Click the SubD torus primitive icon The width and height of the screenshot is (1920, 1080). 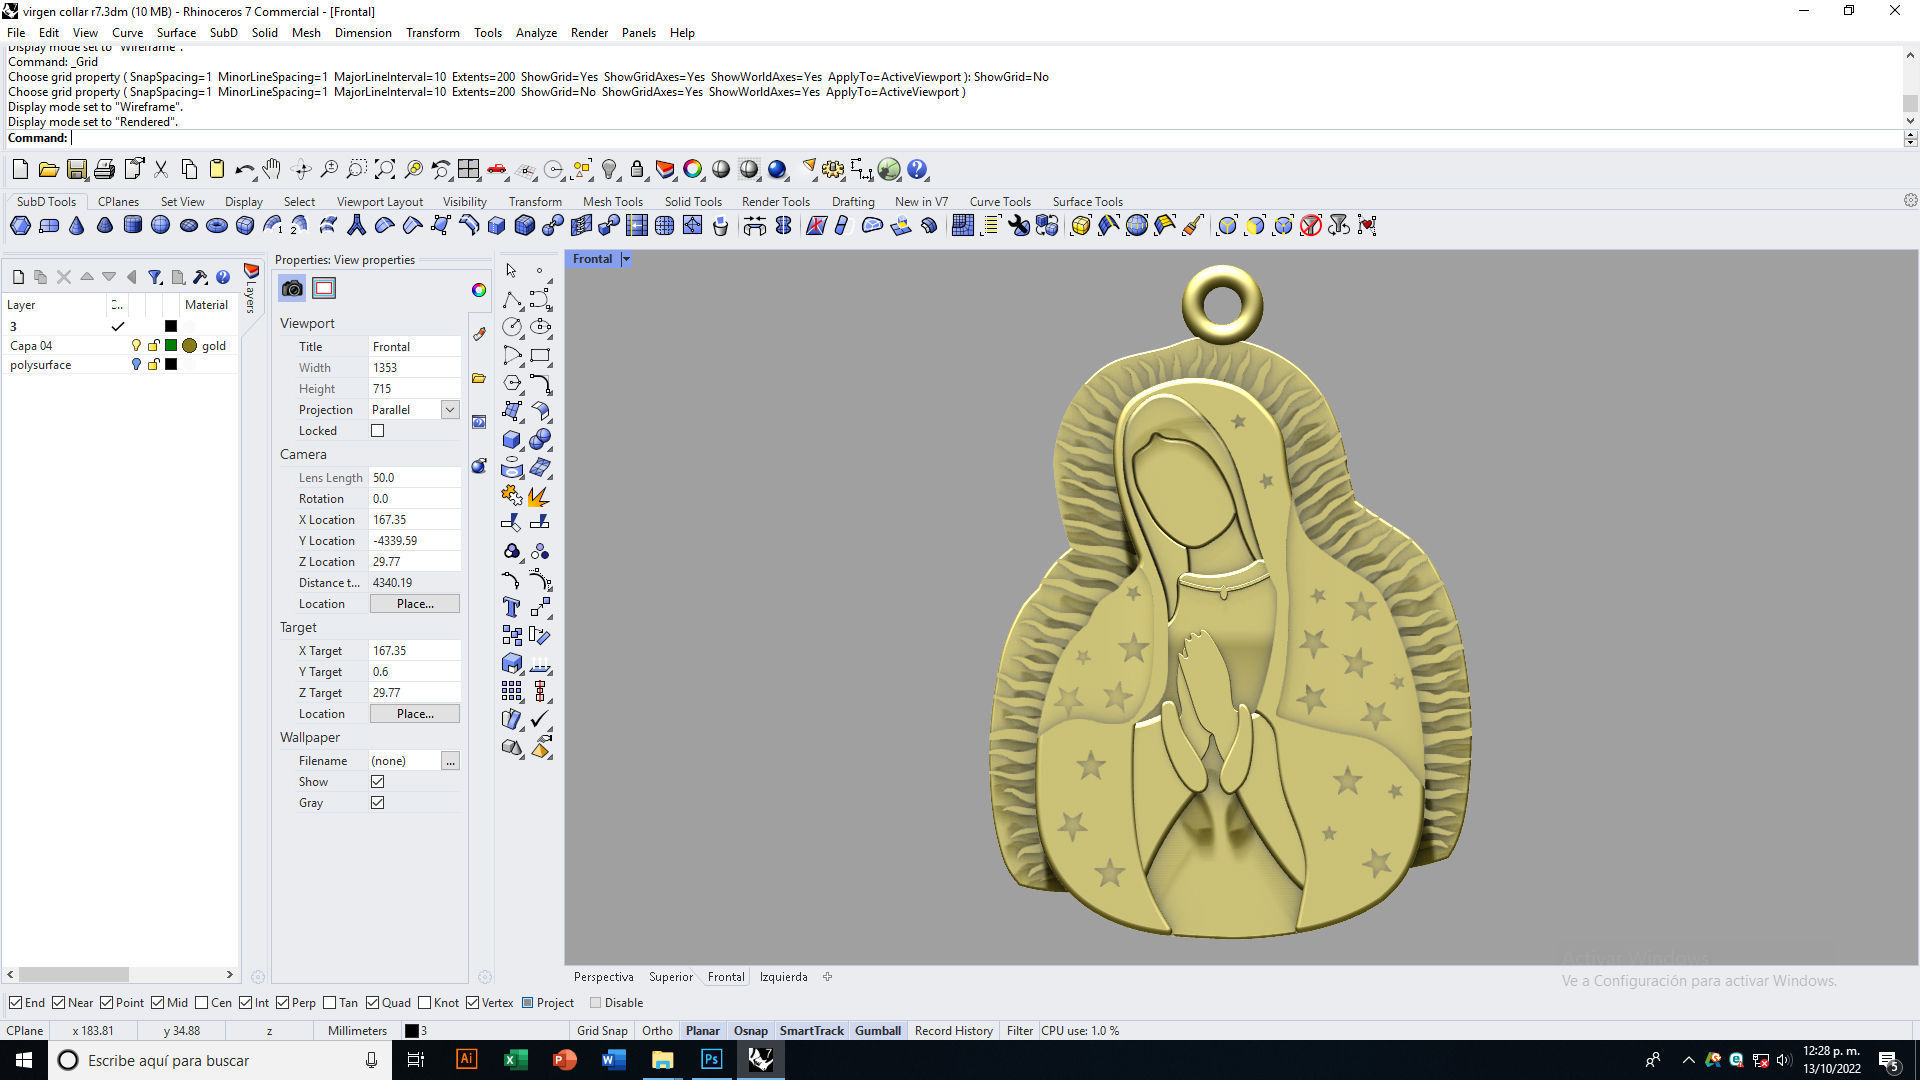coord(217,226)
